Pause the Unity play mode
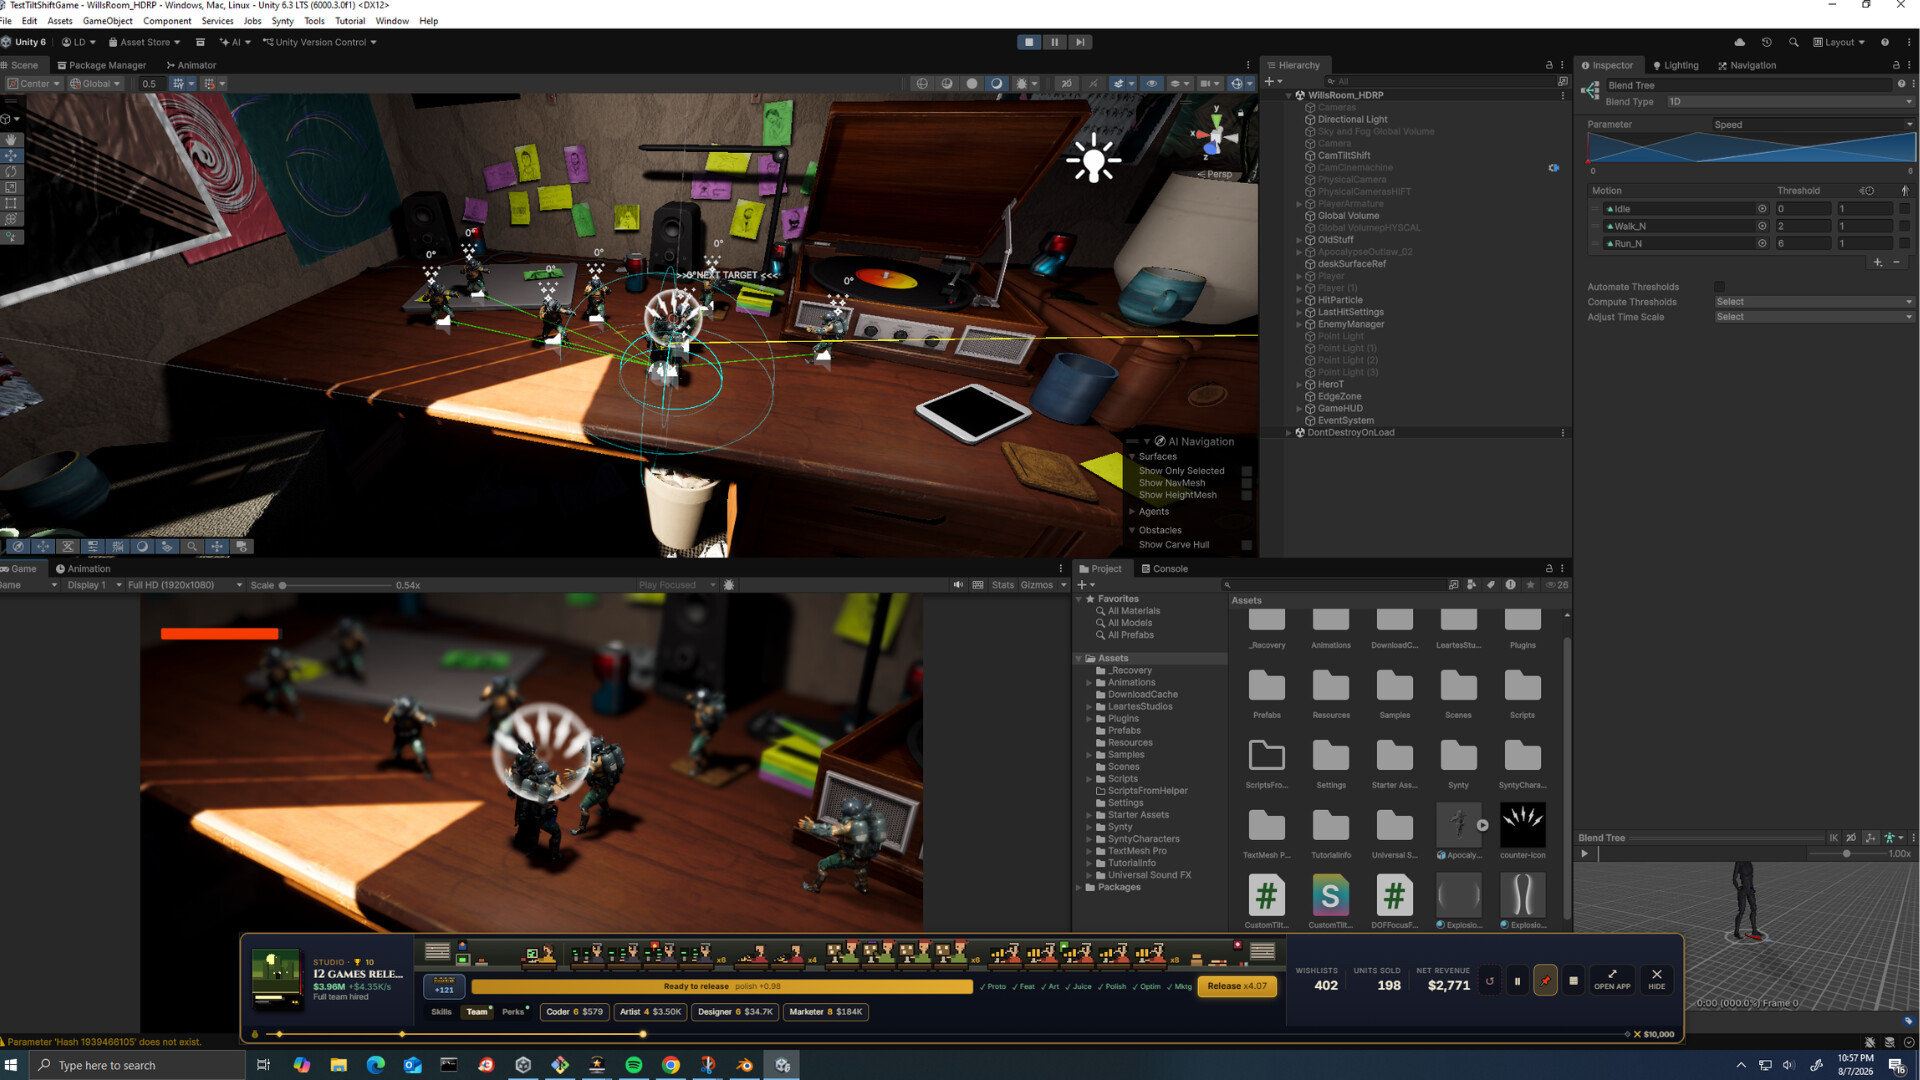 tap(1054, 42)
